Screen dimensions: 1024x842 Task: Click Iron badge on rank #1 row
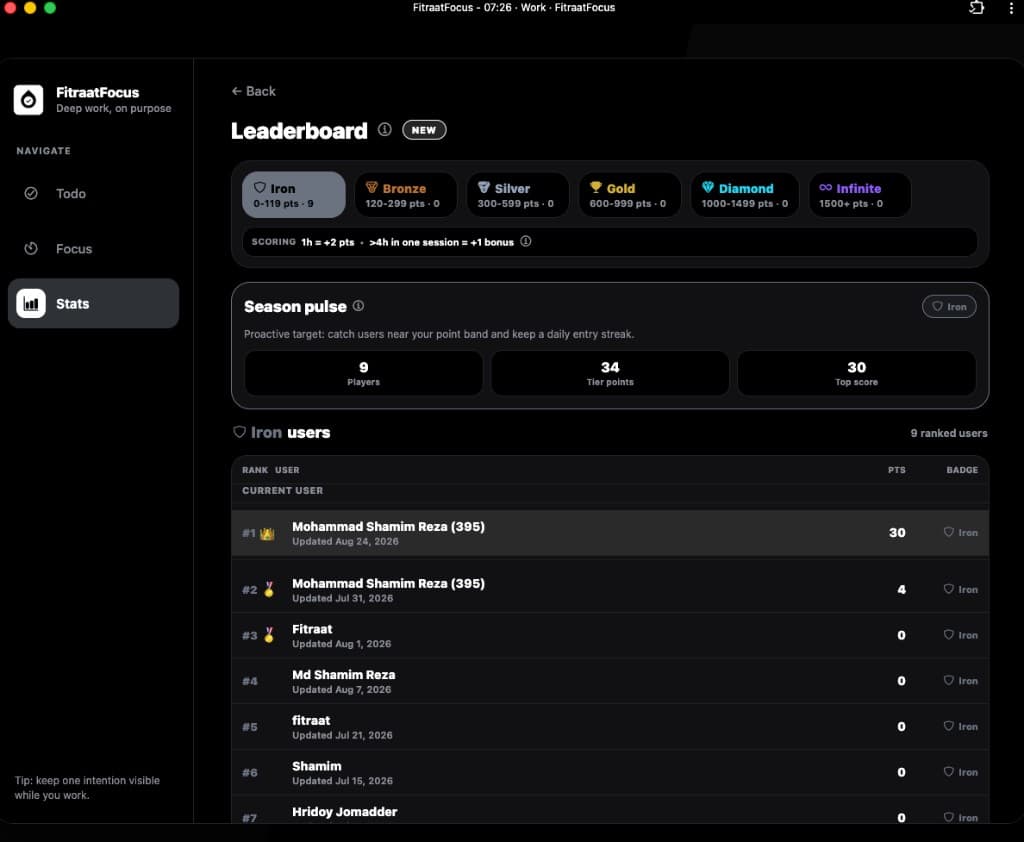[x=961, y=532]
